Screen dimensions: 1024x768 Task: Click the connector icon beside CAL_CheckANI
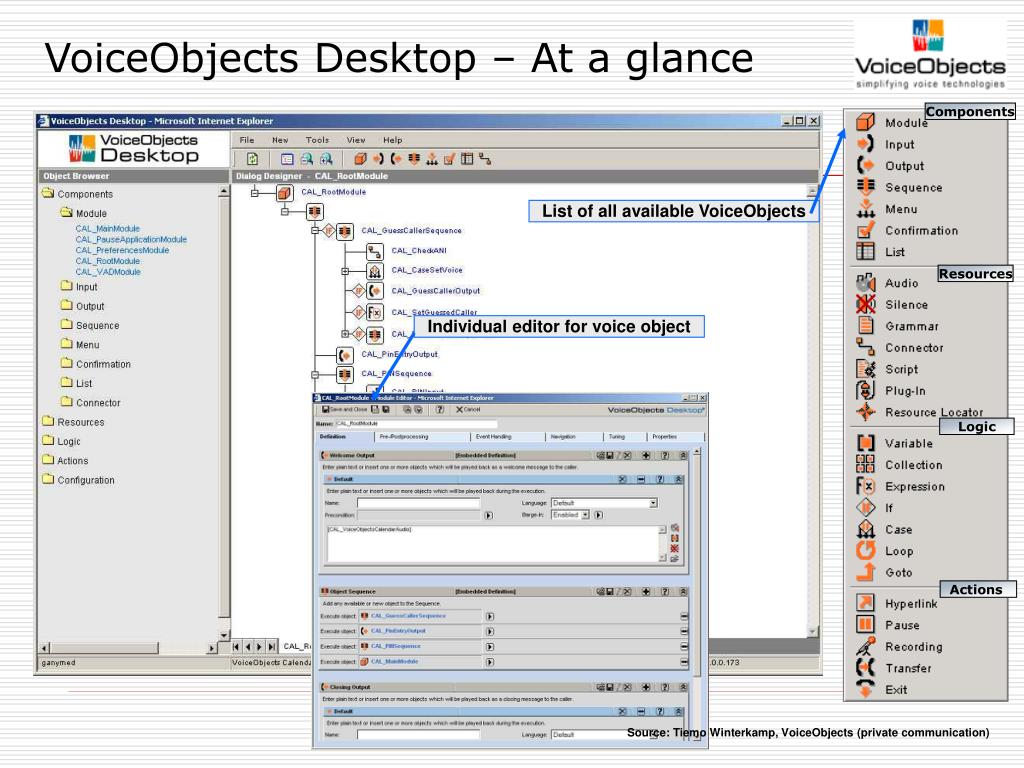(374, 251)
